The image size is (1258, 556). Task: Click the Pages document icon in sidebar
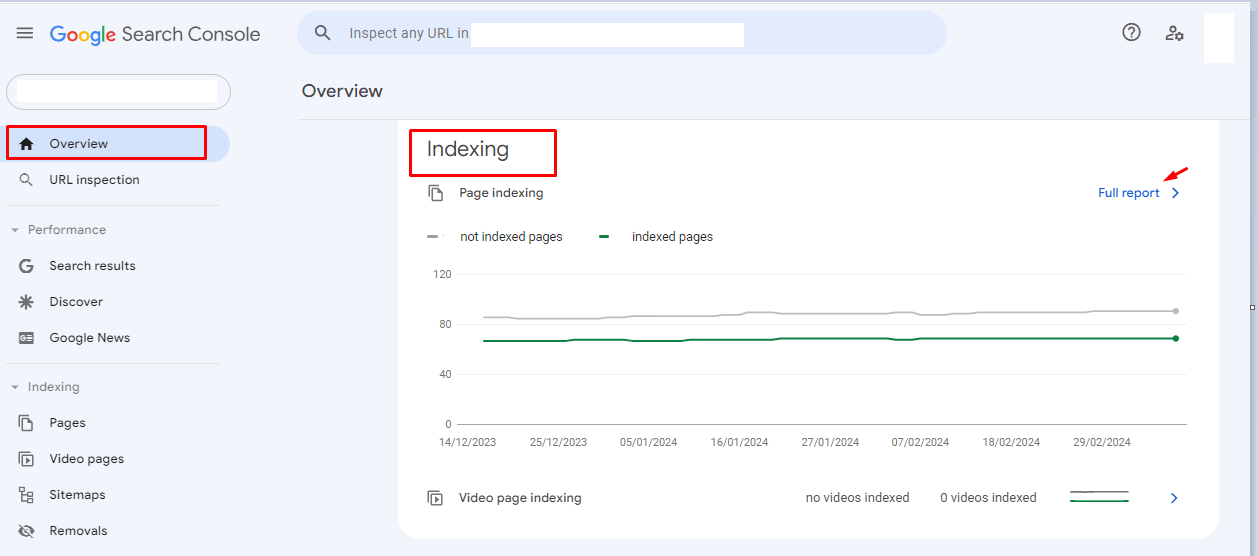(x=27, y=423)
